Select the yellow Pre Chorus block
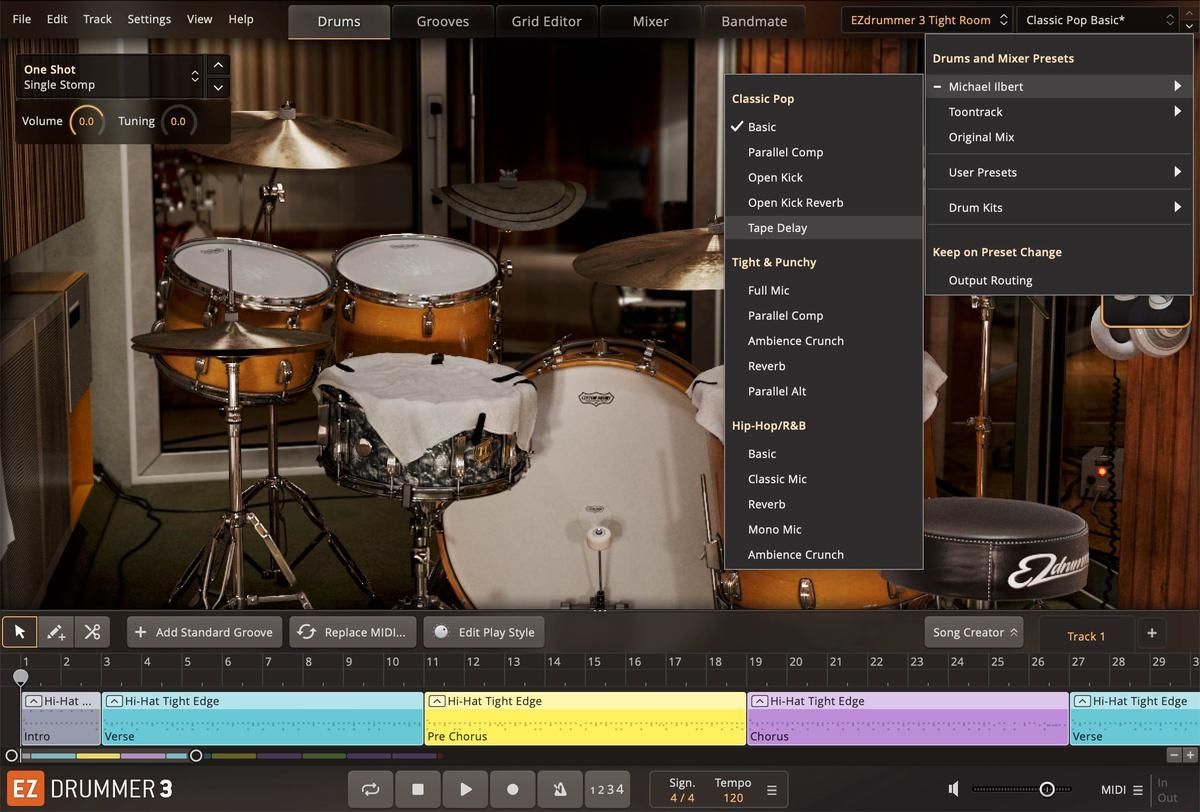This screenshot has height=812, width=1200. [x=585, y=719]
